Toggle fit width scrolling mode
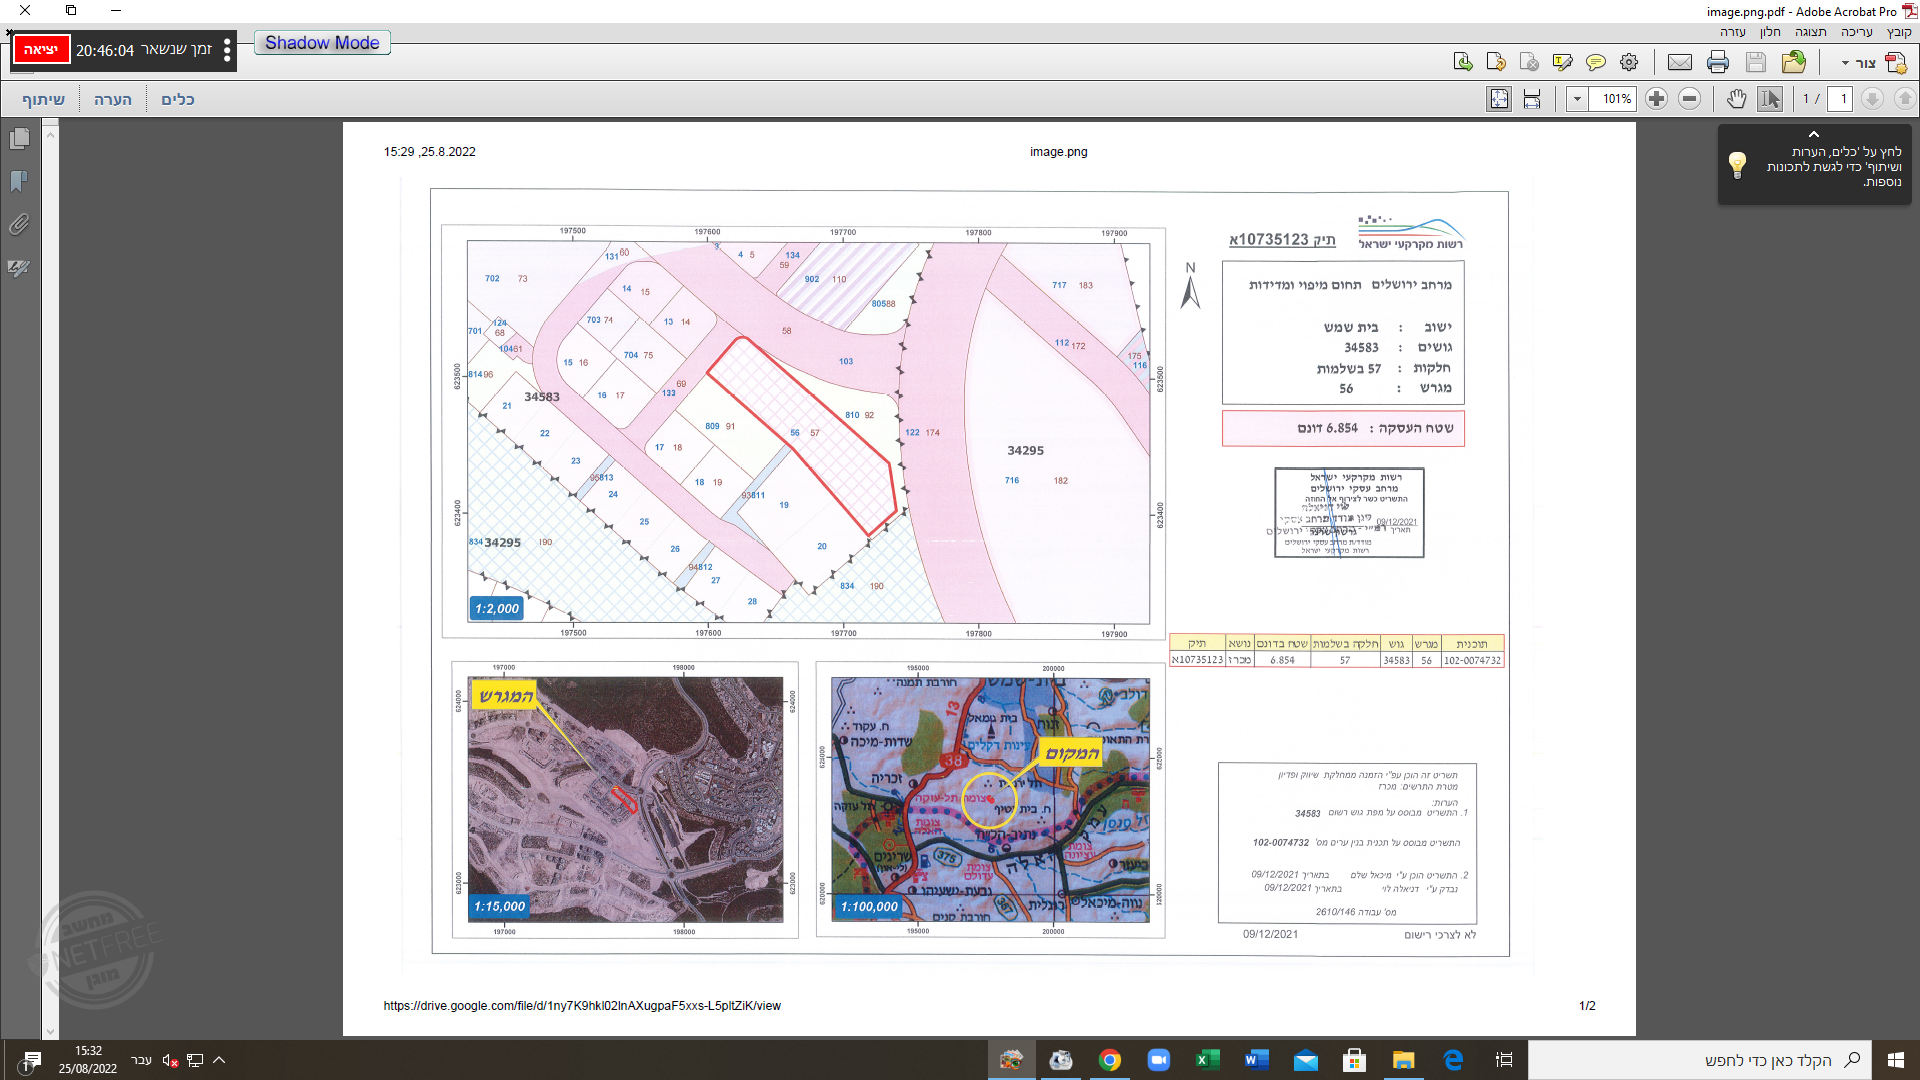Image resolution: width=1920 pixels, height=1080 pixels. [1532, 99]
